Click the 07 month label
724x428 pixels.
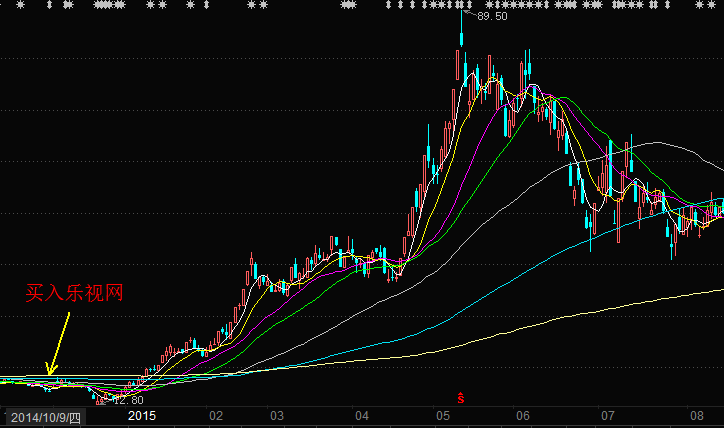[x=608, y=416]
